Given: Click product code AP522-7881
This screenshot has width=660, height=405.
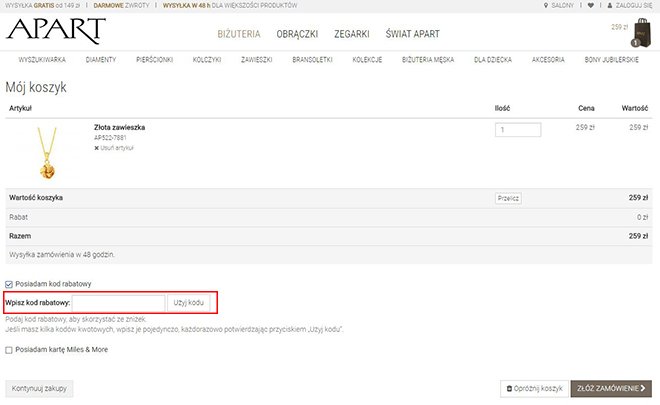Looking at the screenshot, I should click(110, 138).
